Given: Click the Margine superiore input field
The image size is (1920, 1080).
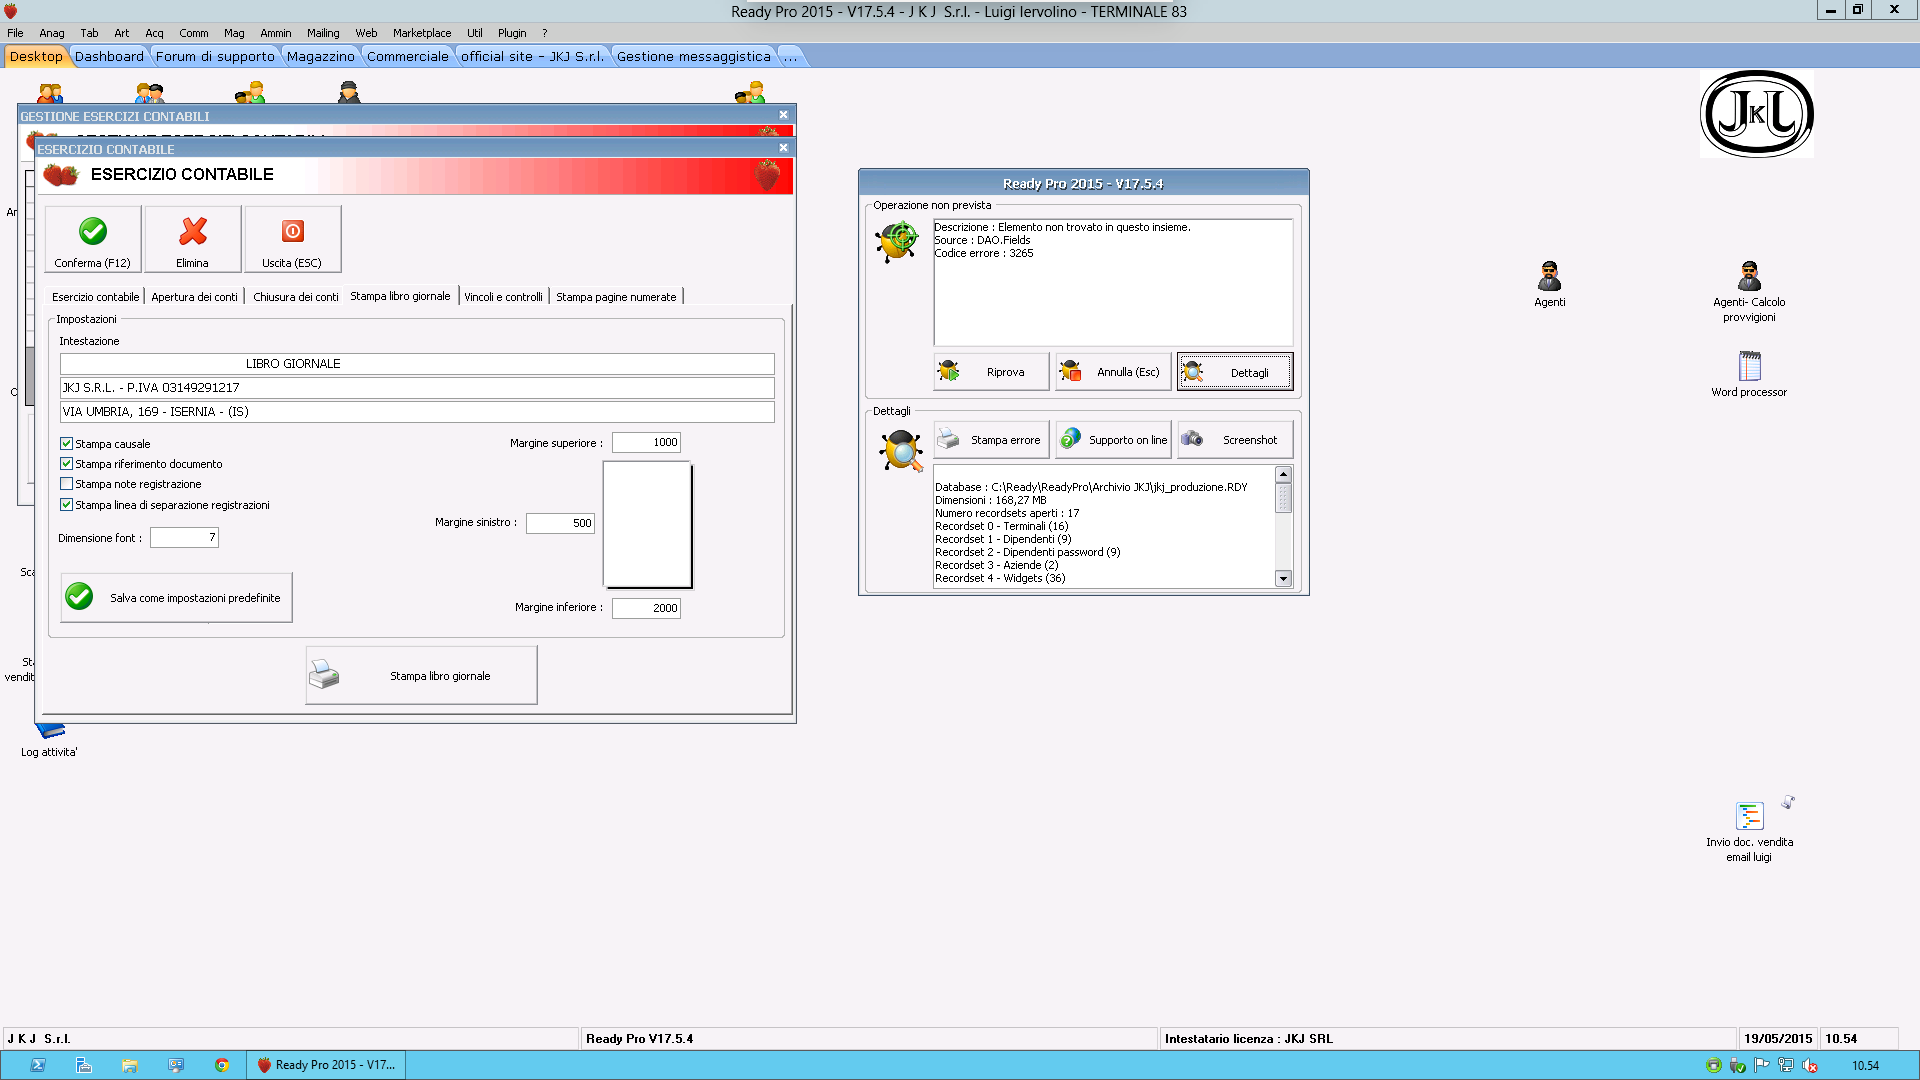Looking at the screenshot, I should 646,442.
